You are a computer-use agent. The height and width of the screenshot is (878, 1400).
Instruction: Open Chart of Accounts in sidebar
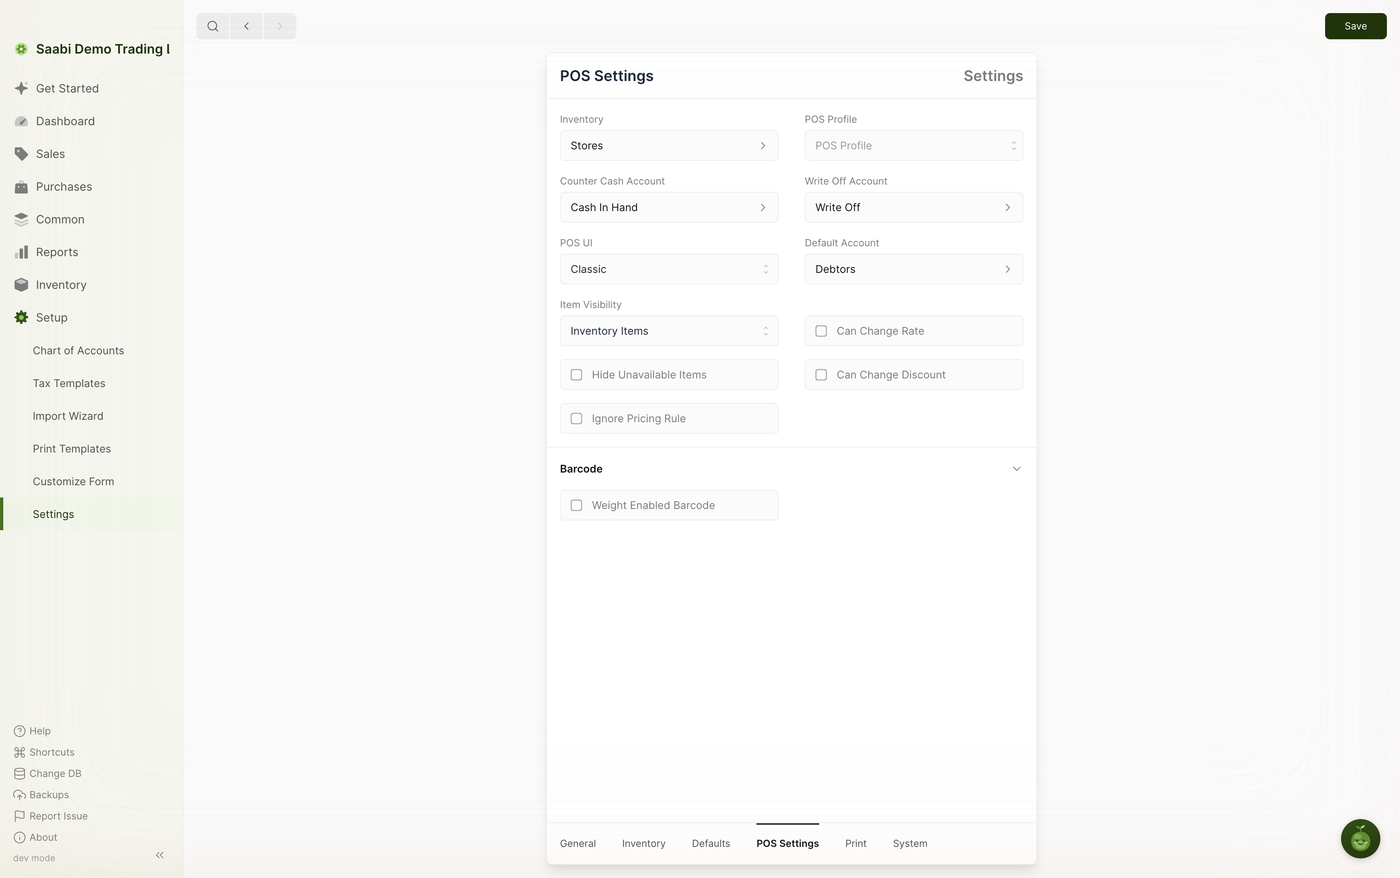coord(78,351)
